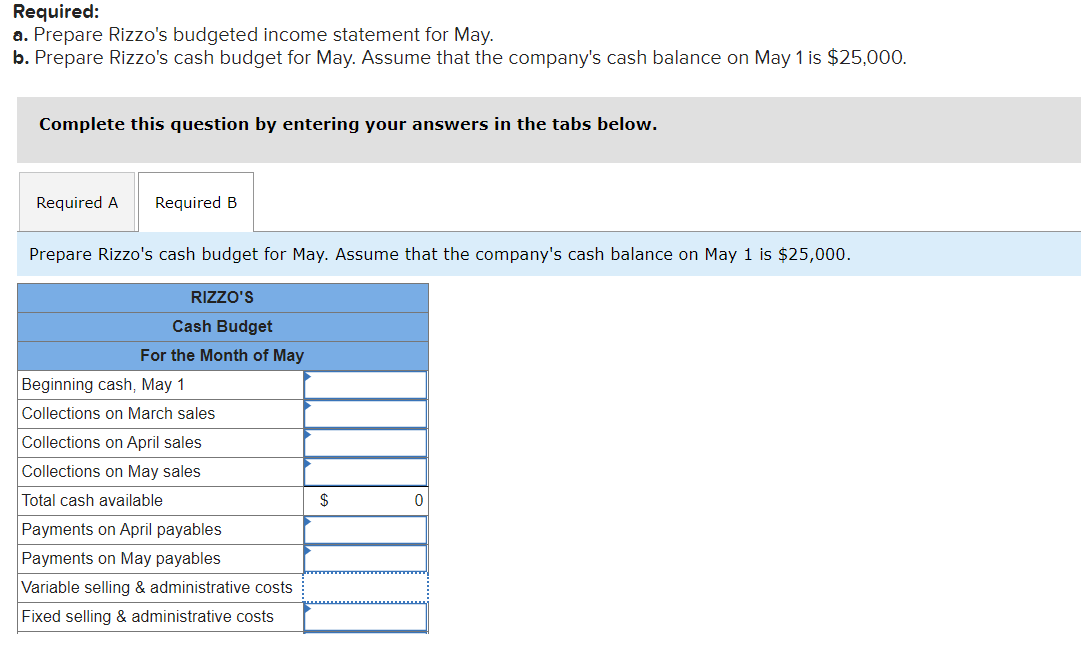Image resolution: width=1088 pixels, height=650 pixels.
Task: Switch to the Required A tab
Action: [x=77, y=202]
